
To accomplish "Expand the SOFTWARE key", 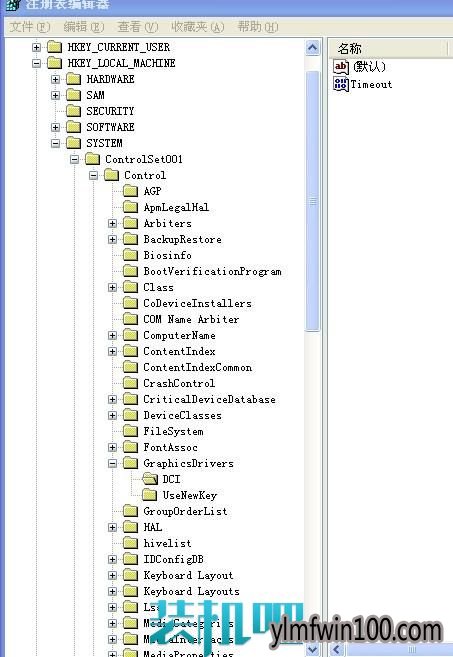I will click(x=55, y=127).
